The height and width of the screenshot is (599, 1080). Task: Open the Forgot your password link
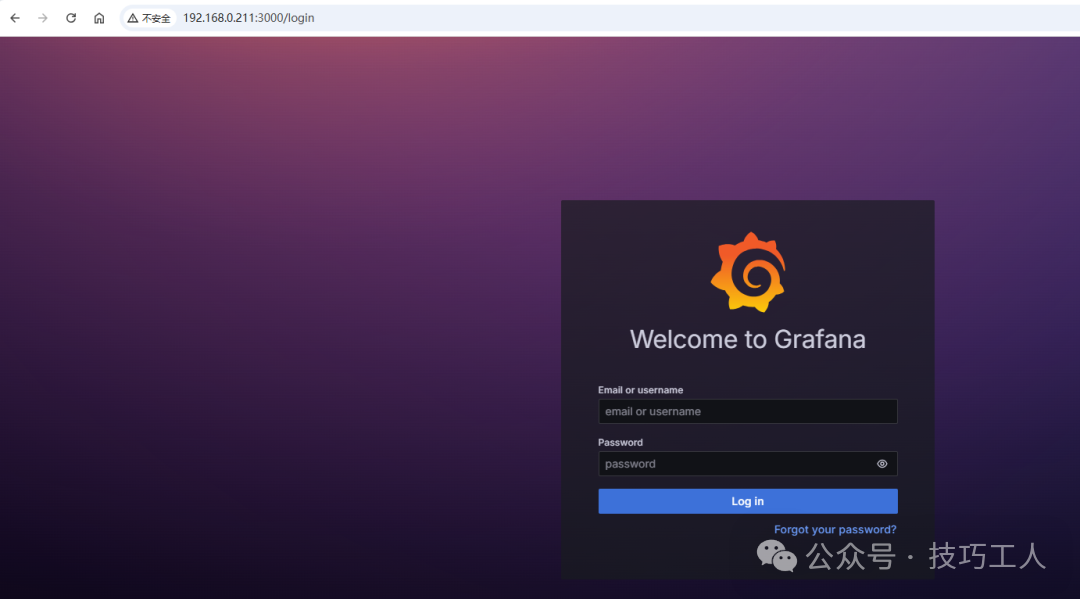[x=835, y=529]
